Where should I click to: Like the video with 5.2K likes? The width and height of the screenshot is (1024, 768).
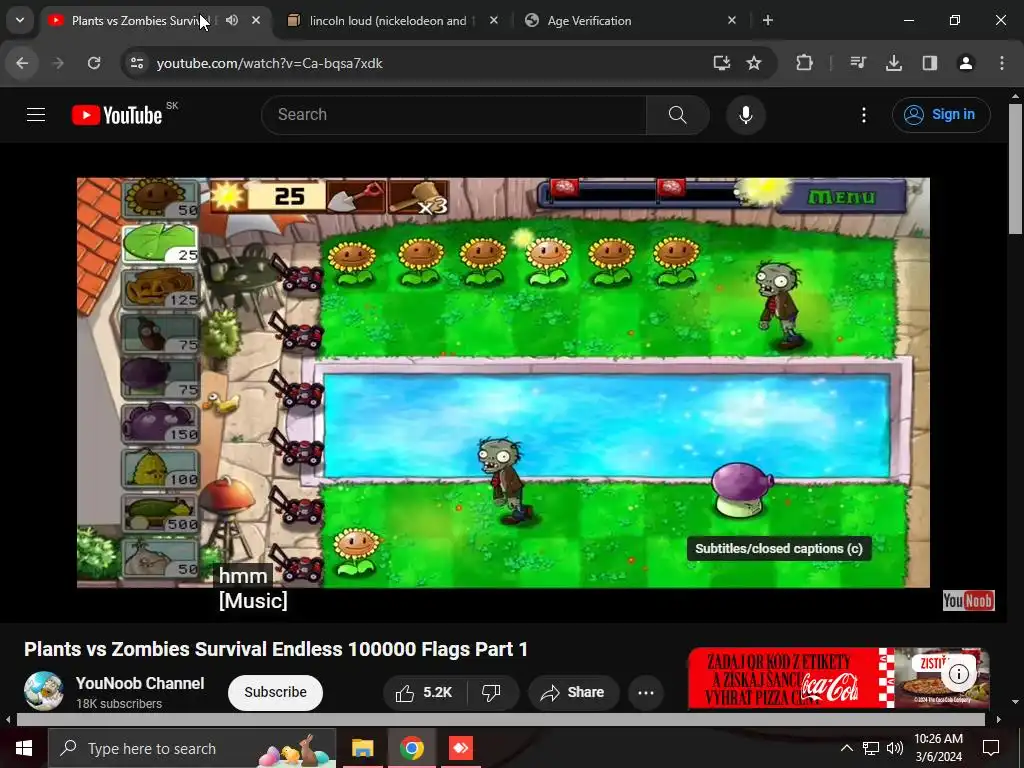(425, 692)
